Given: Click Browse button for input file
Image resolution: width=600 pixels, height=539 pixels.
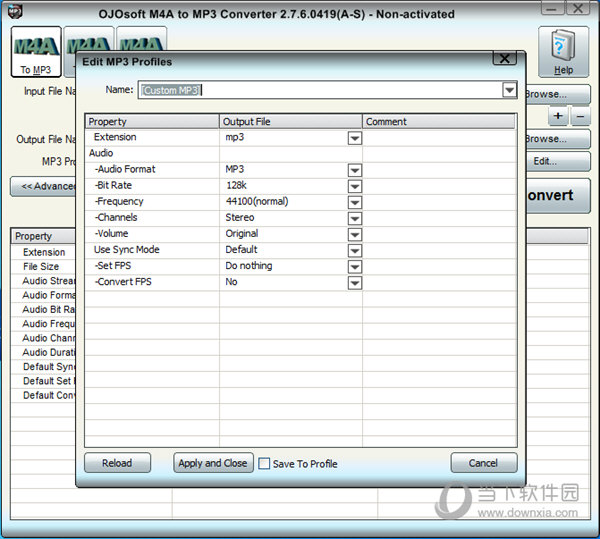Looking at the screenshot, I should pyautogui.click(x=558, y=94).
